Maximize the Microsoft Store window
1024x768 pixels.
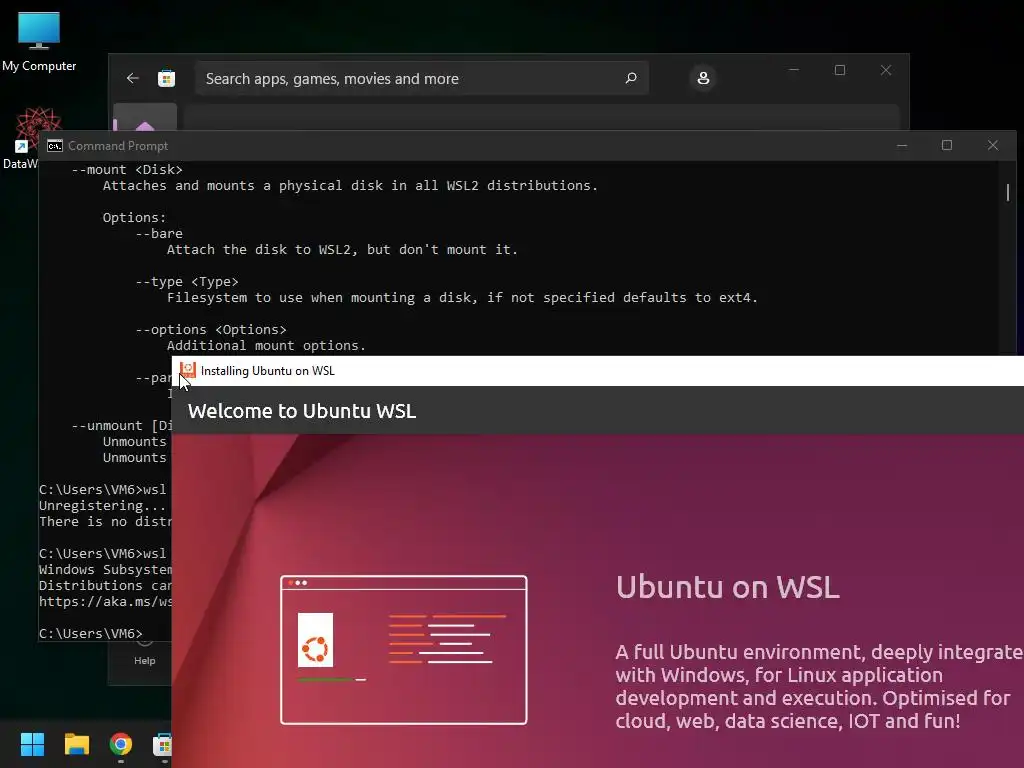[840, 70]
